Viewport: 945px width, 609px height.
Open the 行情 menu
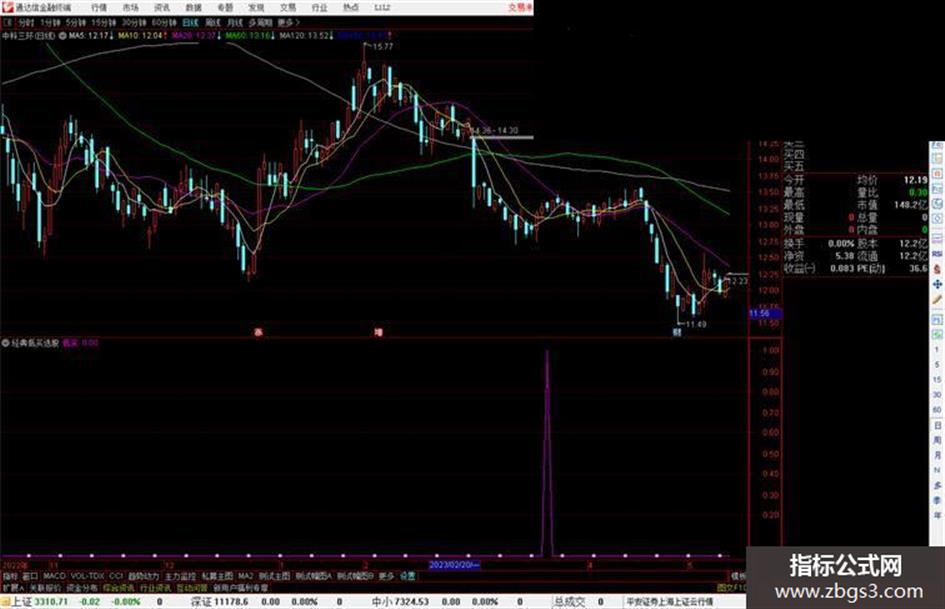point(99,8)
